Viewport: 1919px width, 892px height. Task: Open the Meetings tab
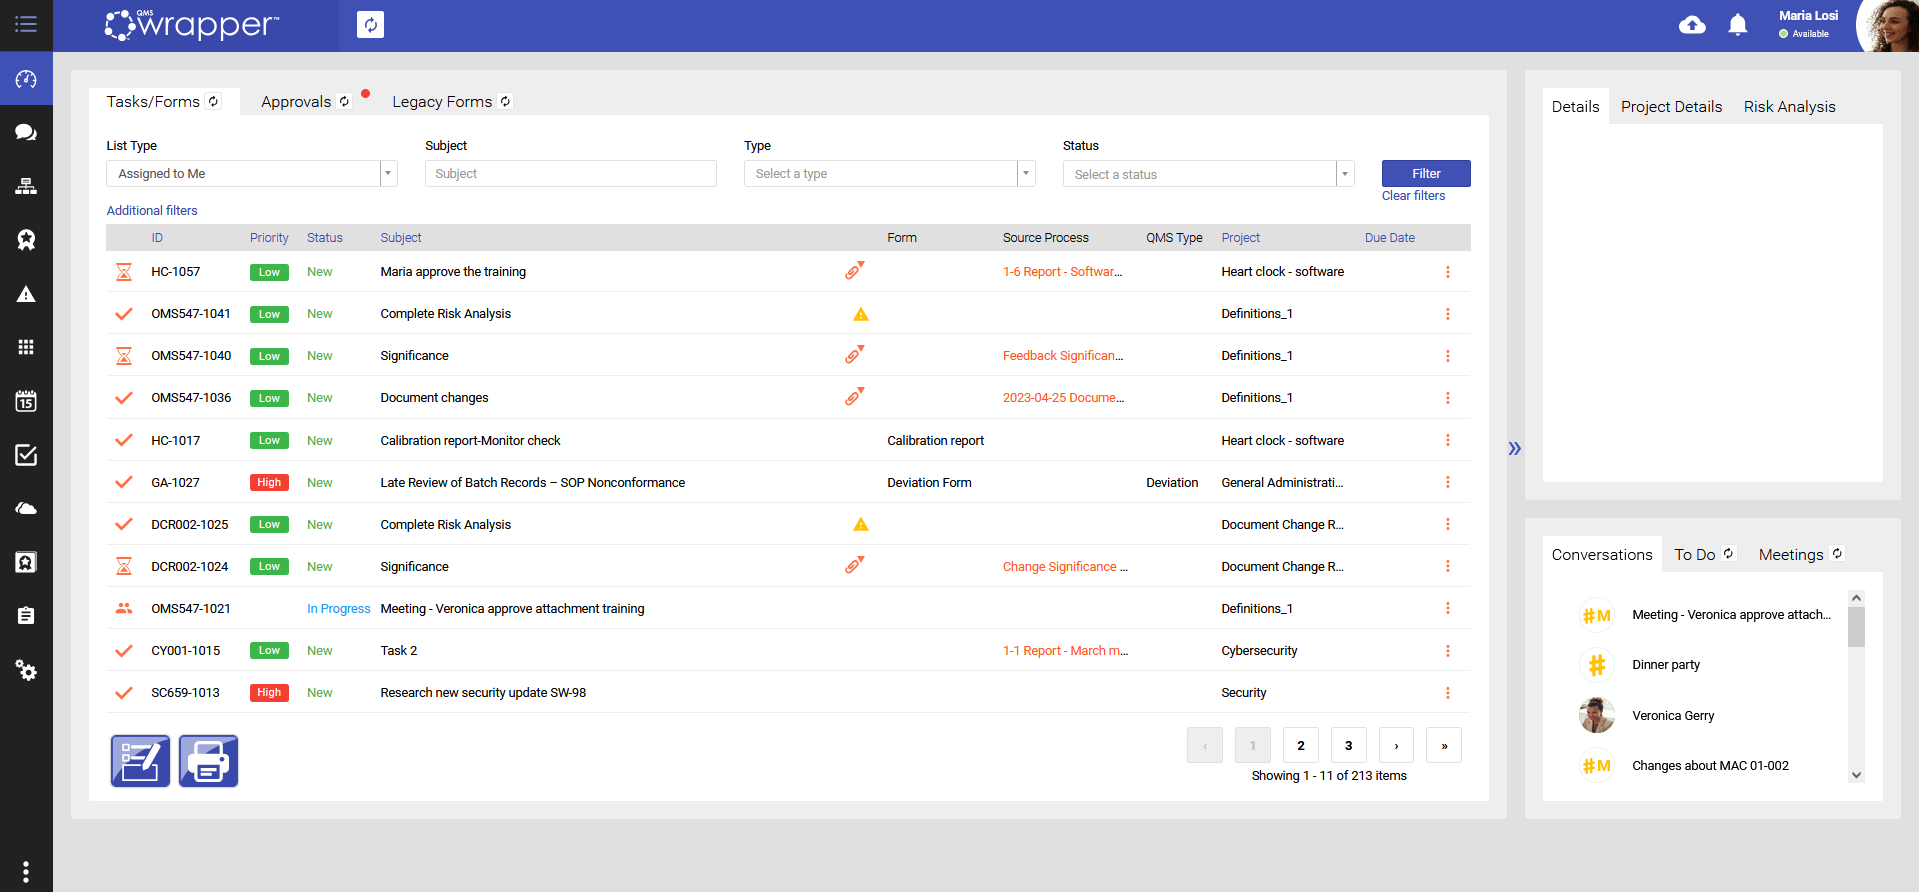[1791, 555]
